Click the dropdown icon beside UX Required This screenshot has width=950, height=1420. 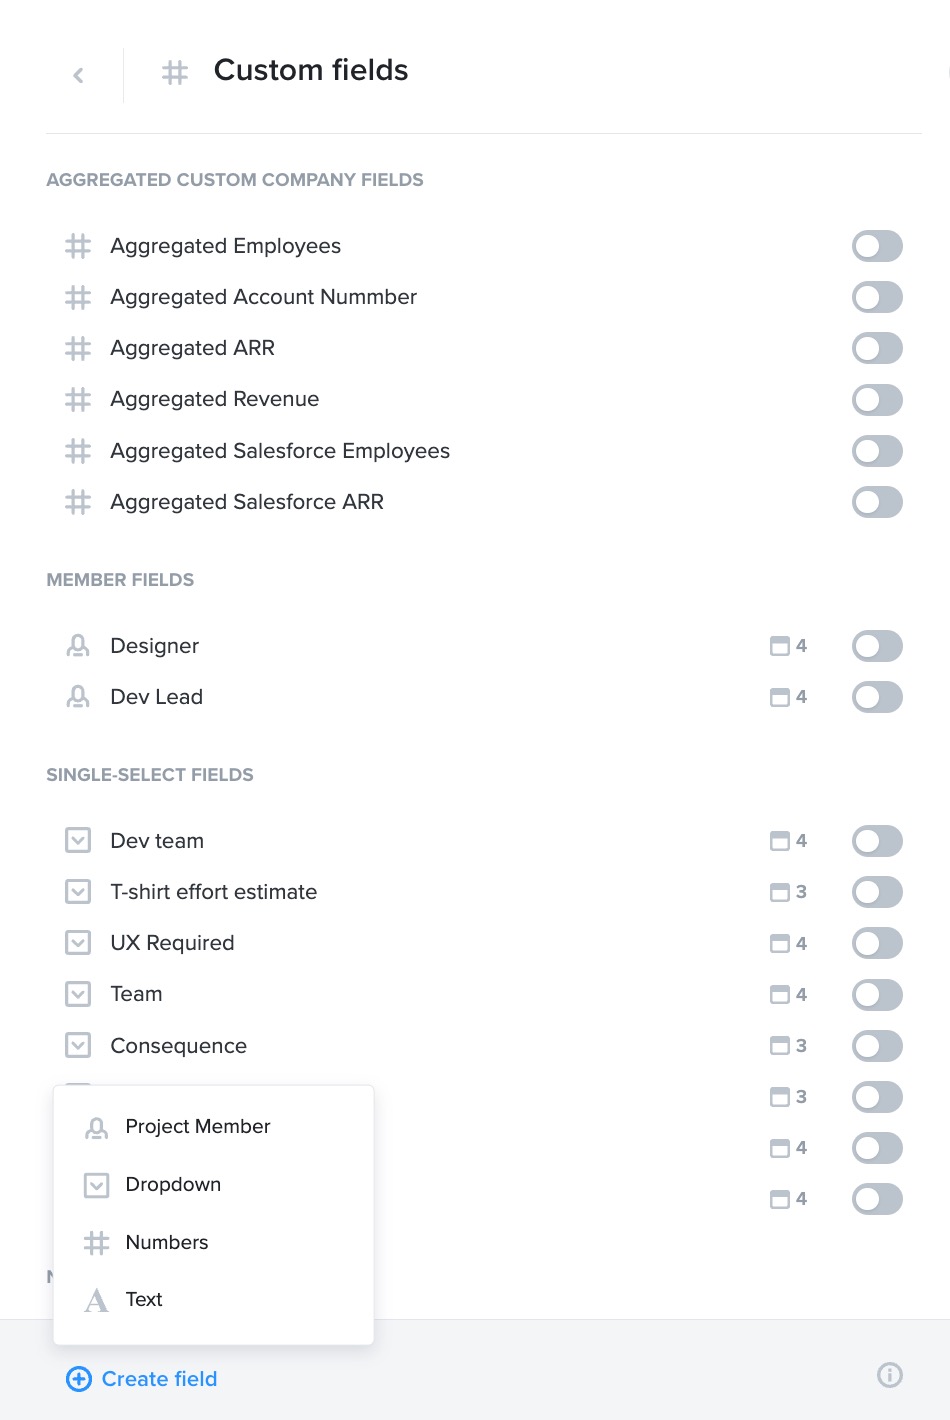pyautogui.click(x=78, y=943)
